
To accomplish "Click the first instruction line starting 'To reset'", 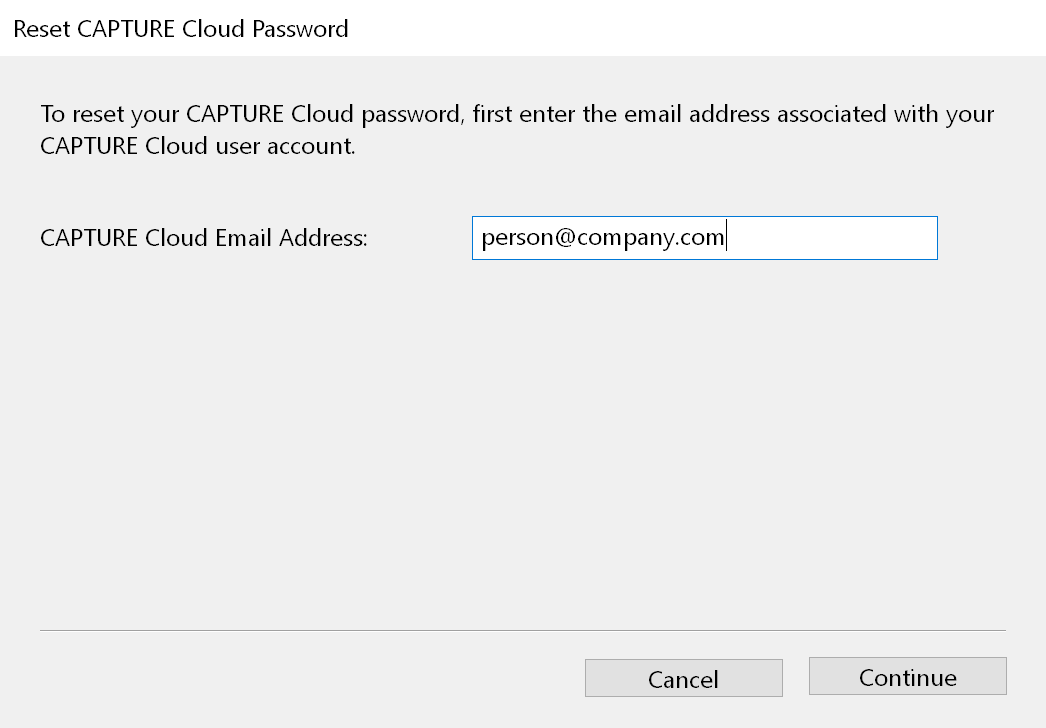I will (517, 114).
